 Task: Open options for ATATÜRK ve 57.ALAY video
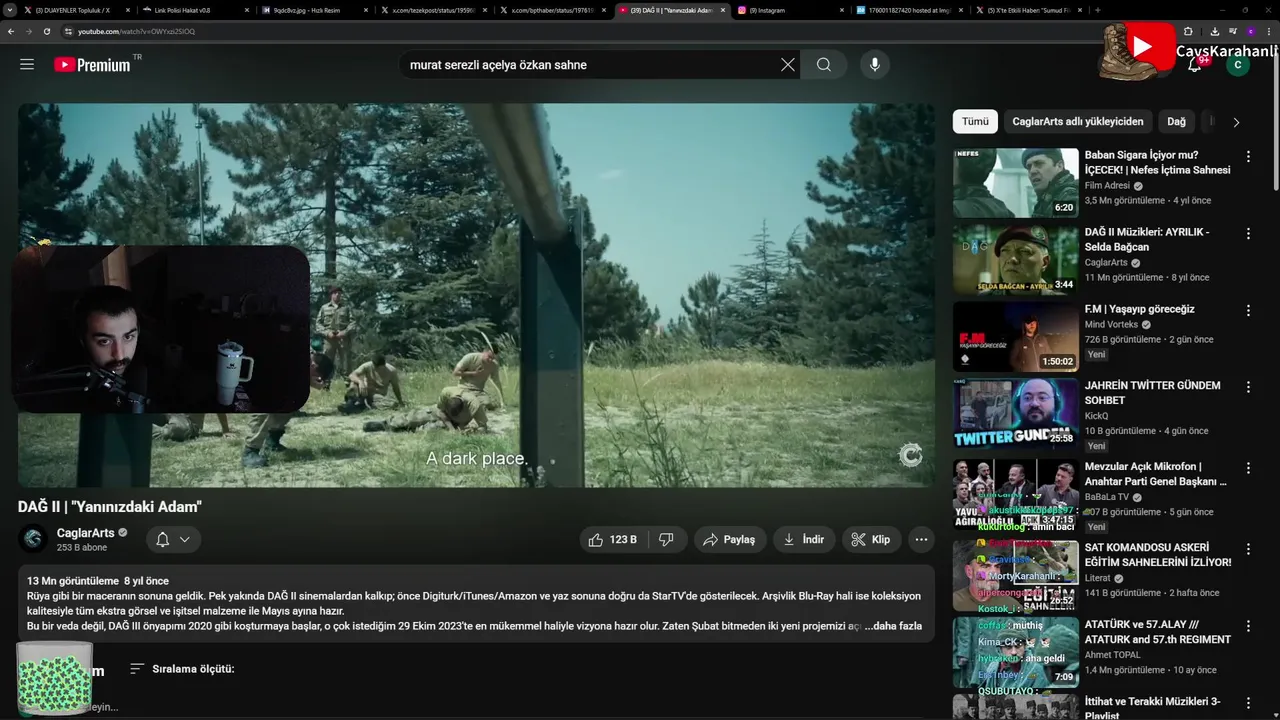pos(1248,626)
